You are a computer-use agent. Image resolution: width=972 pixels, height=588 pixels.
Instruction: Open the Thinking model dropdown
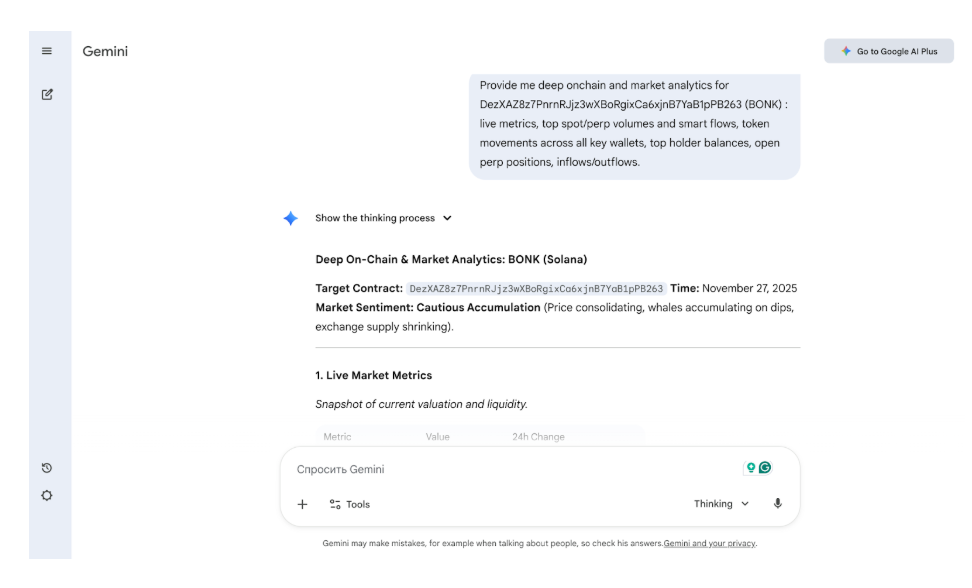(x=721, y=504)
